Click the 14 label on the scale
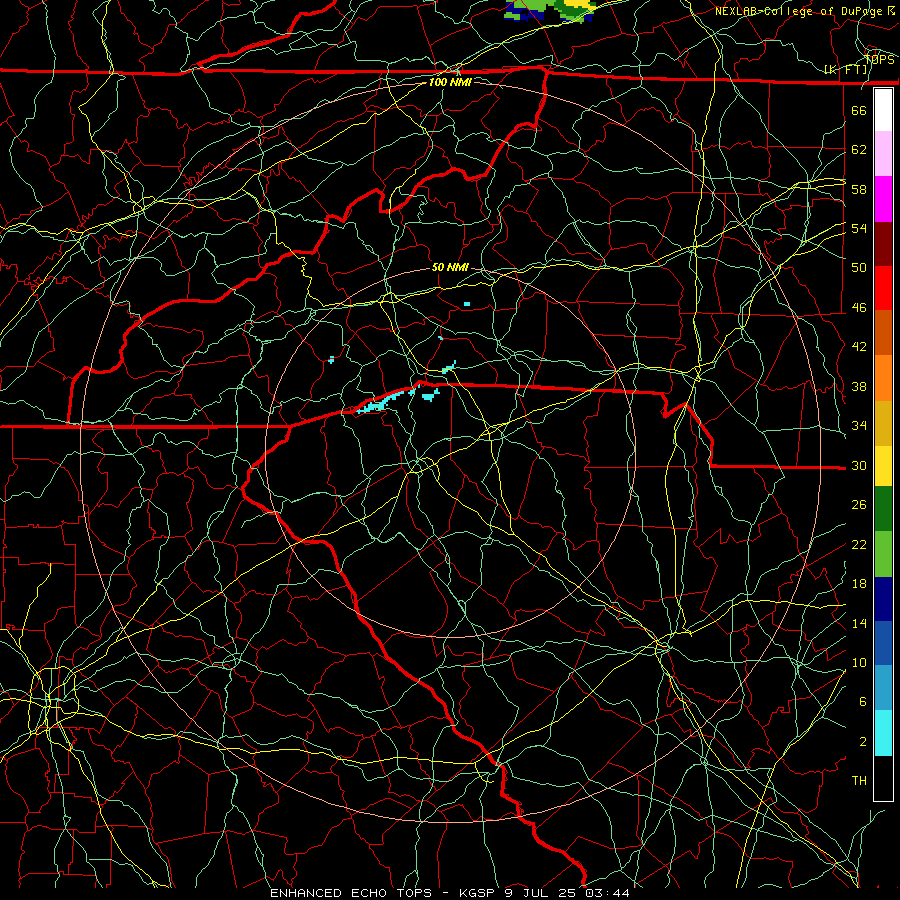This screenshot has height=900, width=900. (x=859, y=623)
